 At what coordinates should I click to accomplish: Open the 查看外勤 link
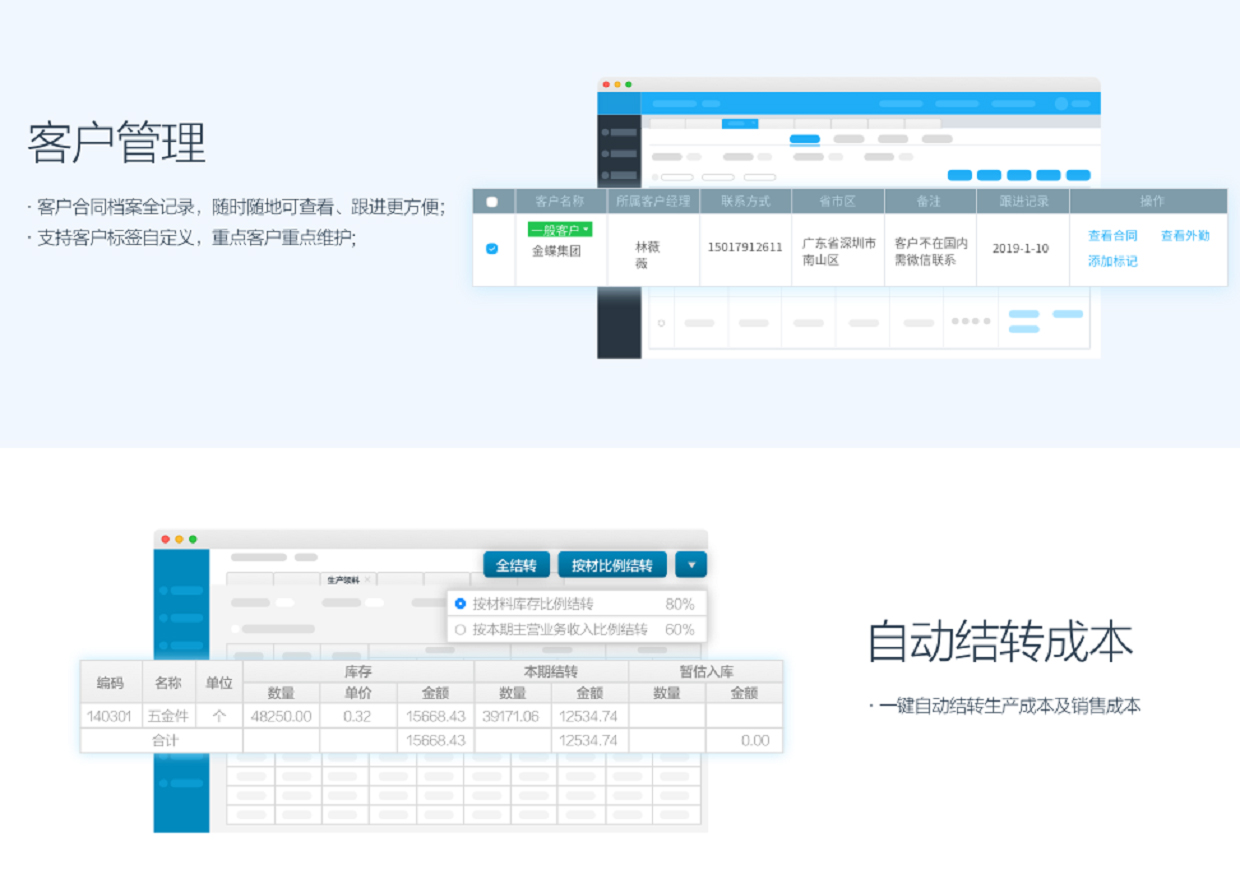tap(1185, 236)
